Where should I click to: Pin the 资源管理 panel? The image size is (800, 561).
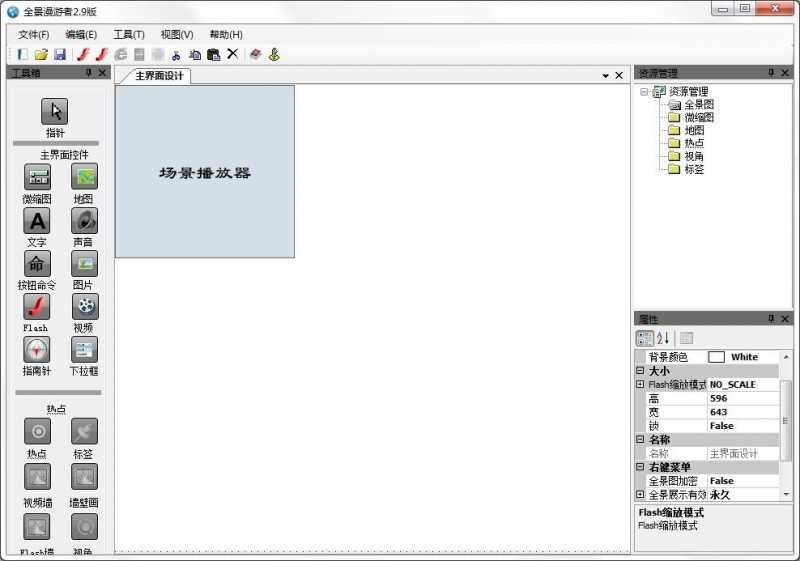(x=771, y=73)
